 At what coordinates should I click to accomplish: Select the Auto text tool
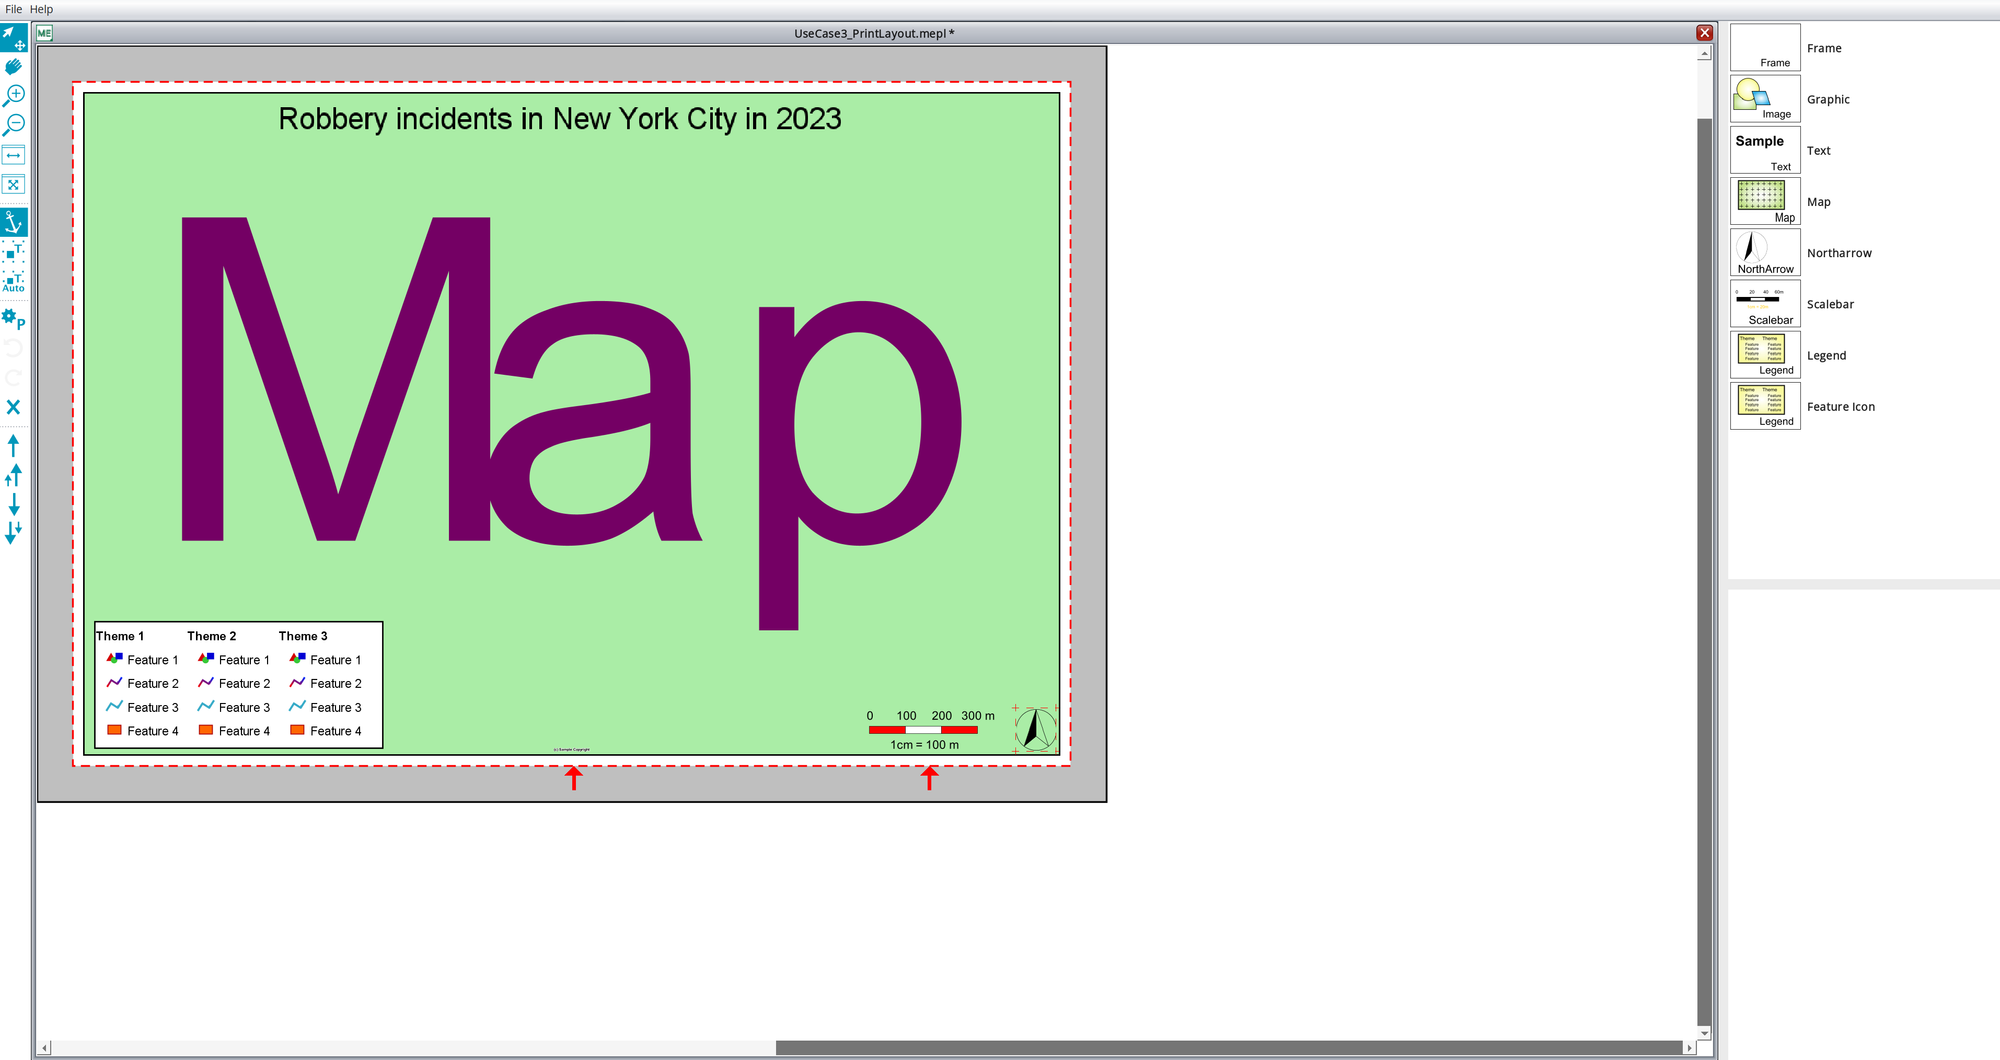13,281
